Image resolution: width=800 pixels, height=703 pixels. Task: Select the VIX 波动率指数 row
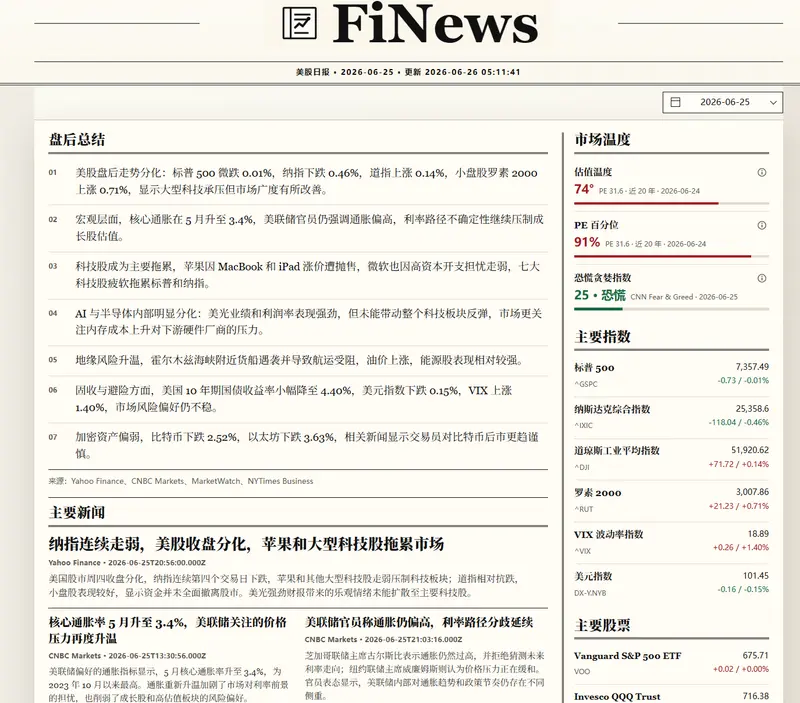[671, 542]
